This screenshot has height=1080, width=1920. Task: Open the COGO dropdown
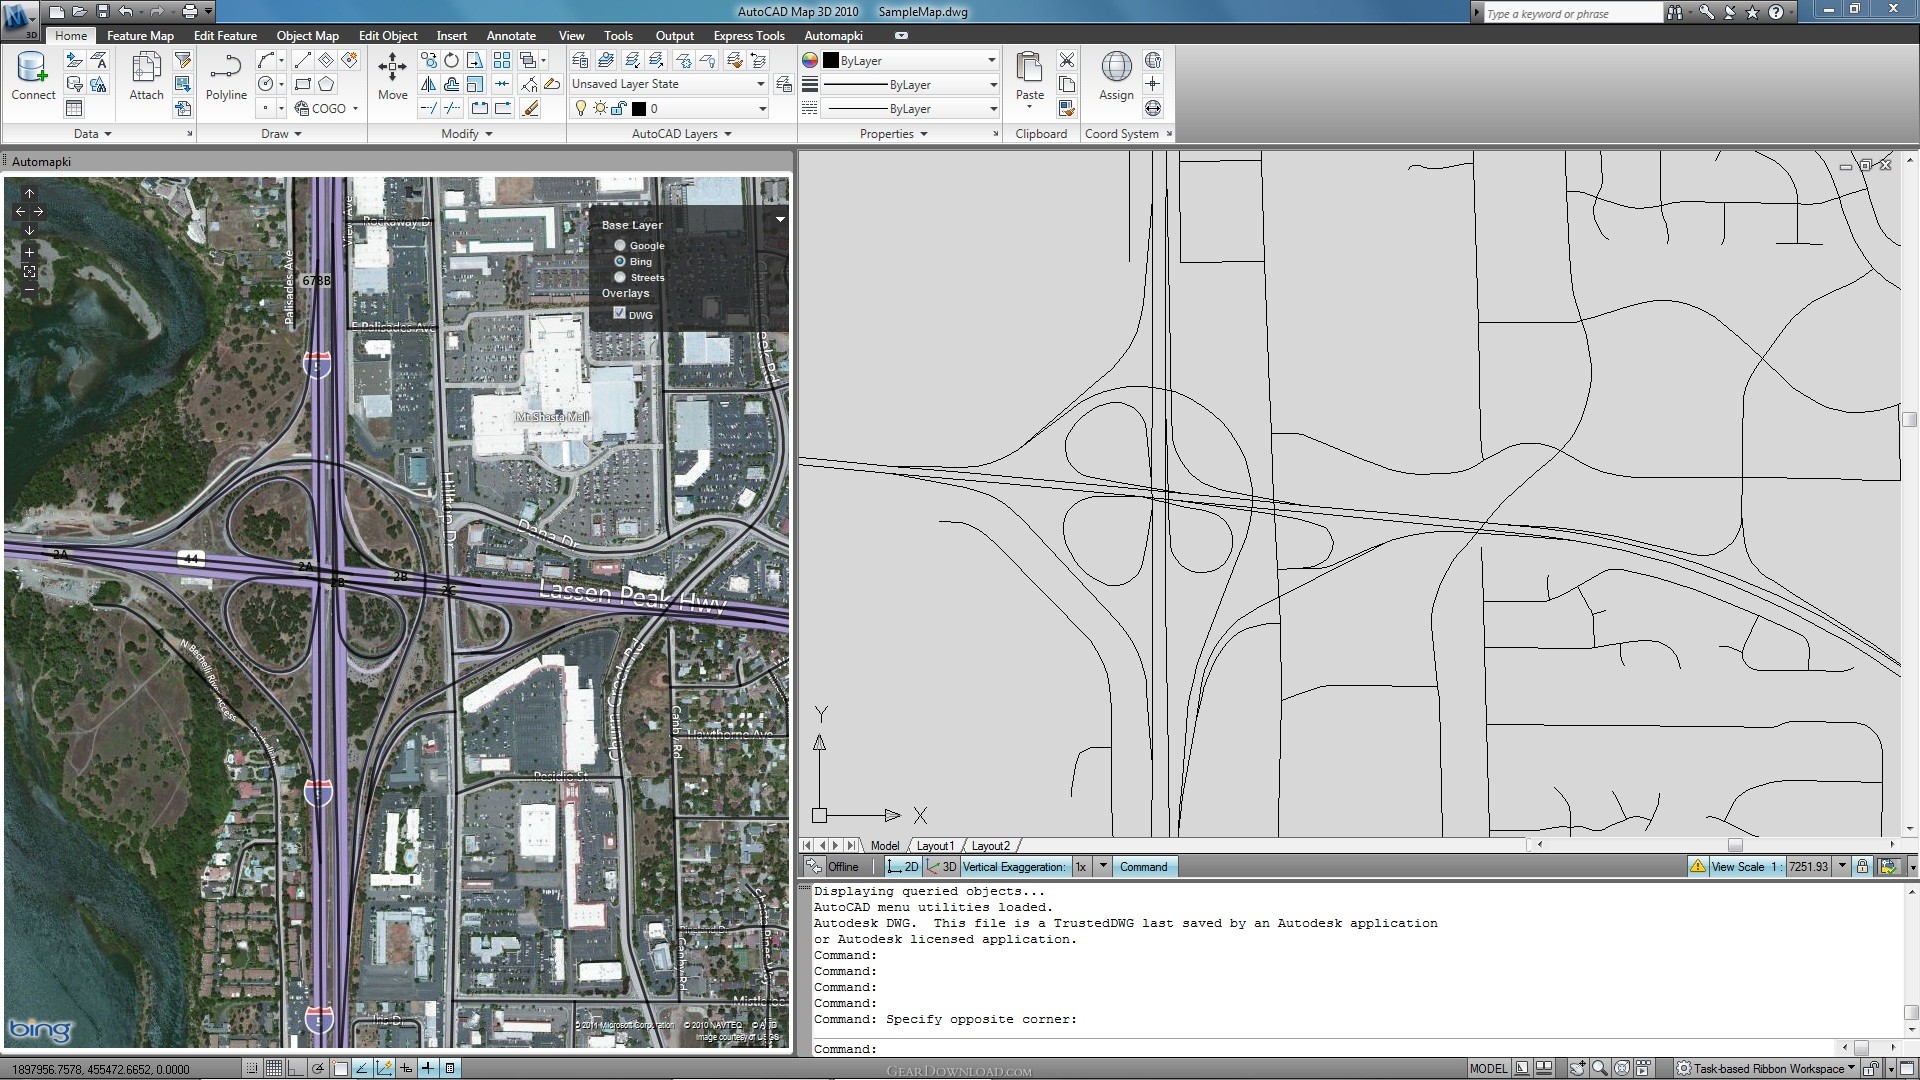327,108
